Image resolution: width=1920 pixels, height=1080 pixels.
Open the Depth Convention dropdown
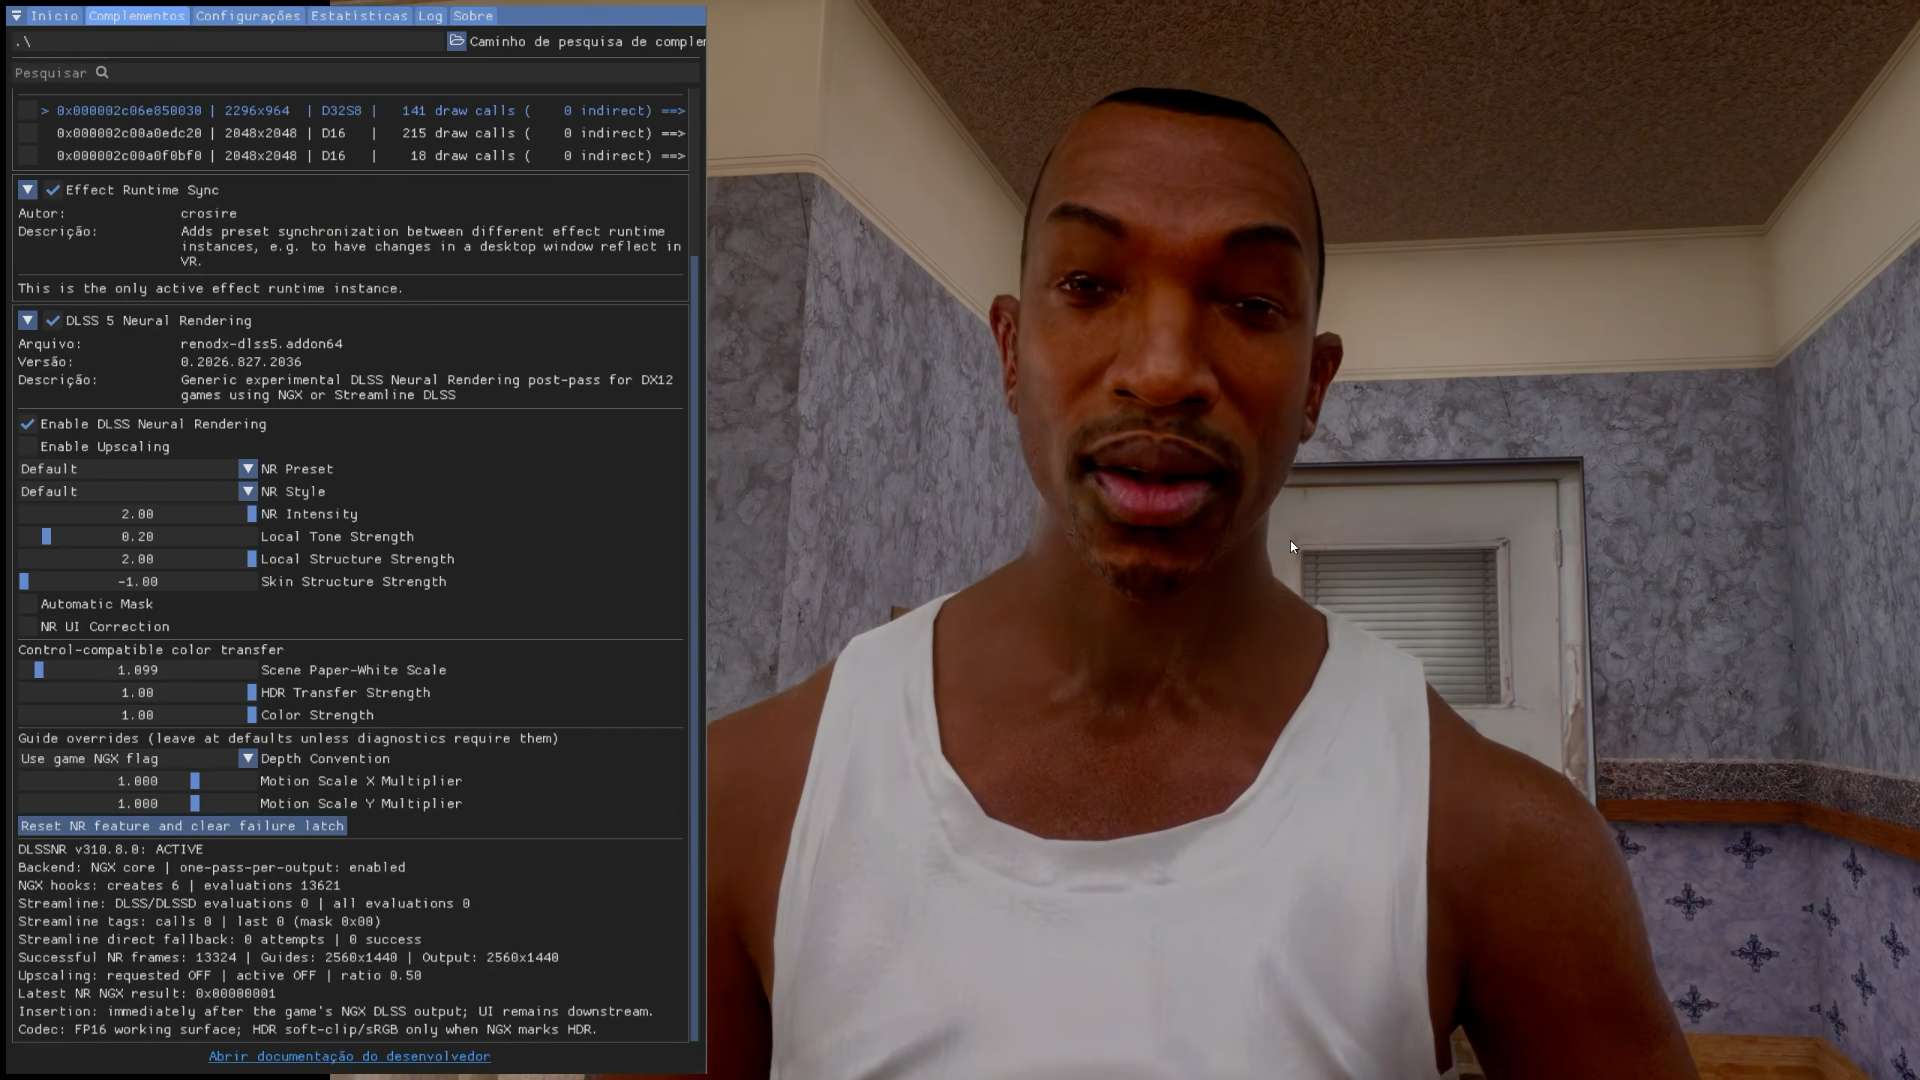pos(138,759)
